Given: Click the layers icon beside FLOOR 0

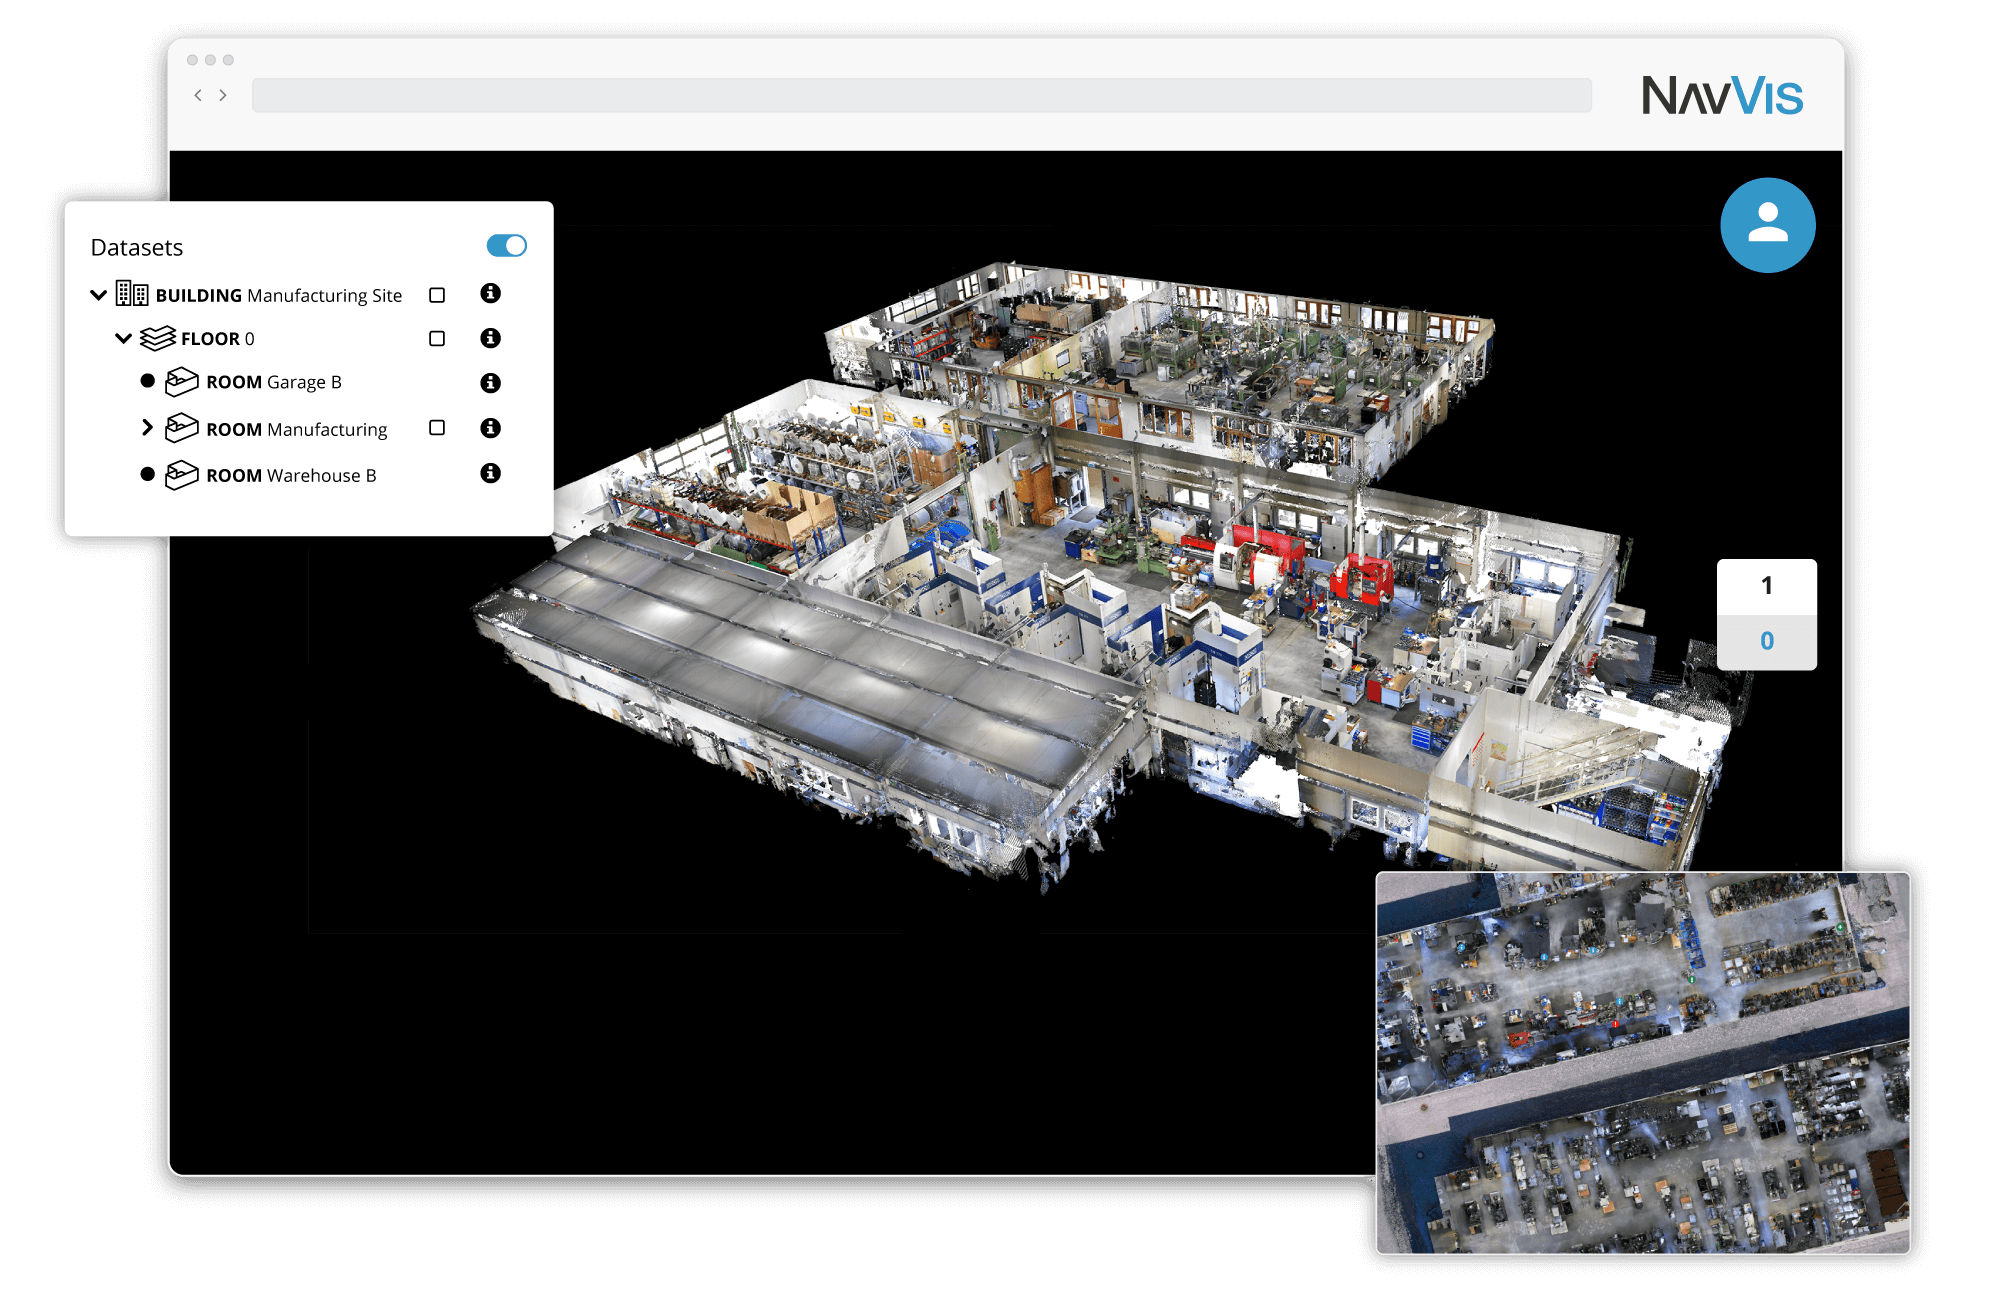Looking at the screenshot, I should pos(158,339).
